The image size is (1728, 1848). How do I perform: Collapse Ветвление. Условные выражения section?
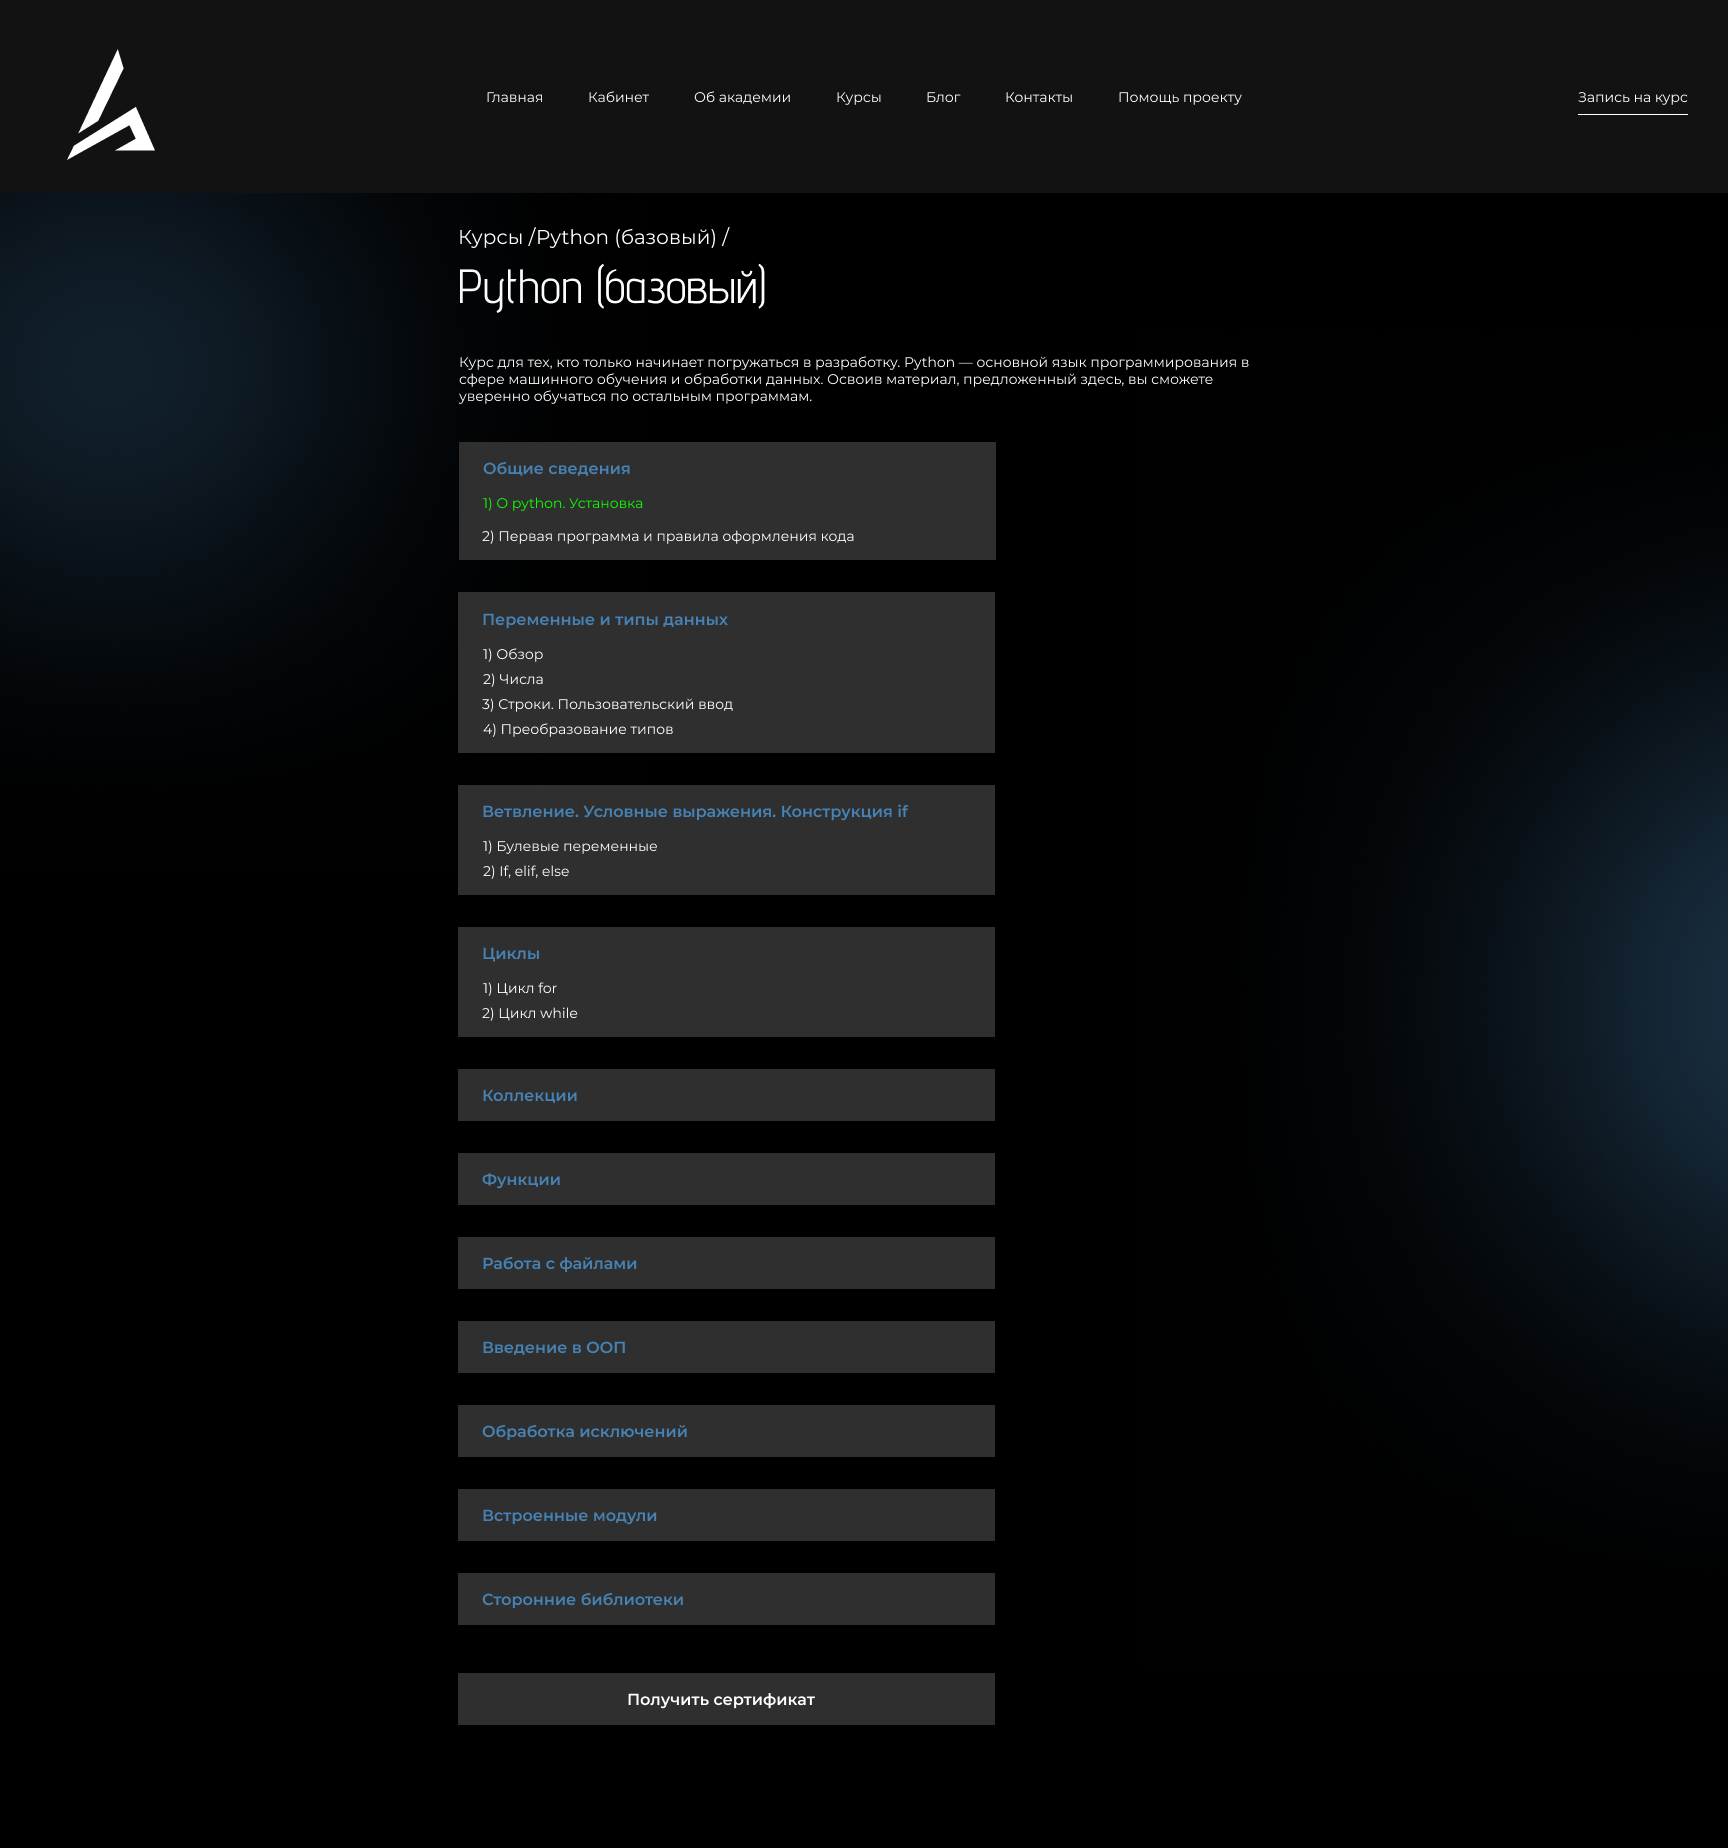[x=694, y=811]
